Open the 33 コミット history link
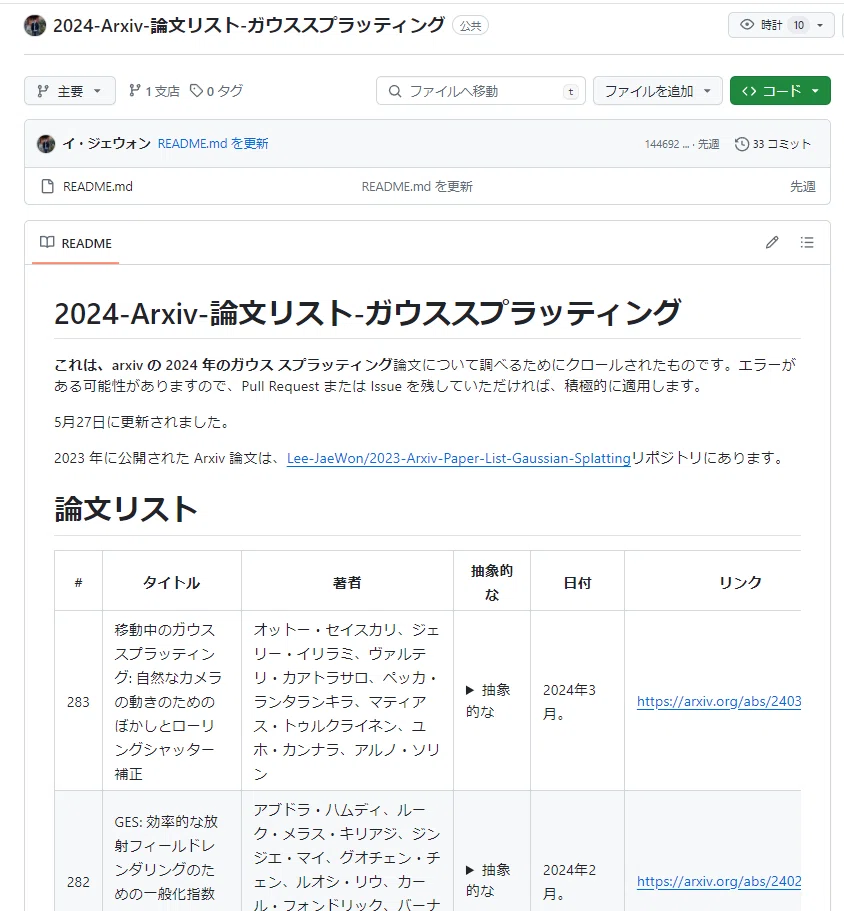 click(x=773, y=144)
